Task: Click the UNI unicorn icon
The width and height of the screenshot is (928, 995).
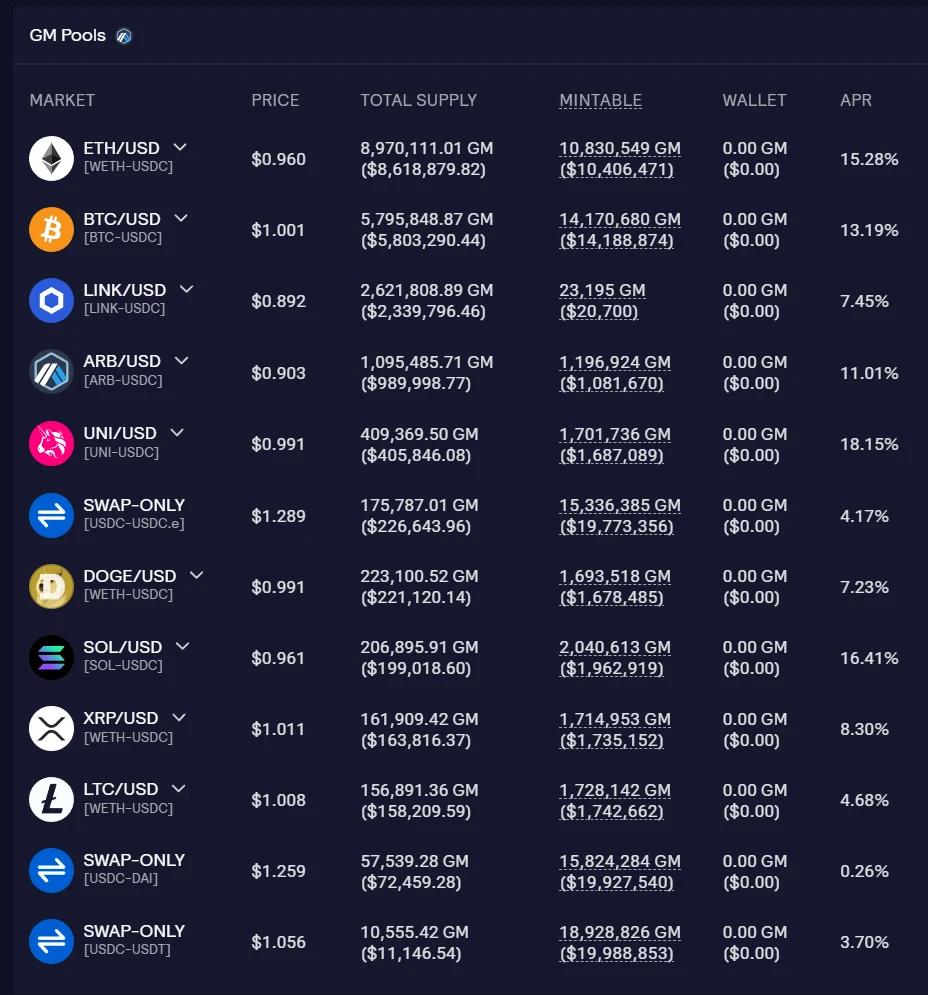Action: tap(51, 443)
